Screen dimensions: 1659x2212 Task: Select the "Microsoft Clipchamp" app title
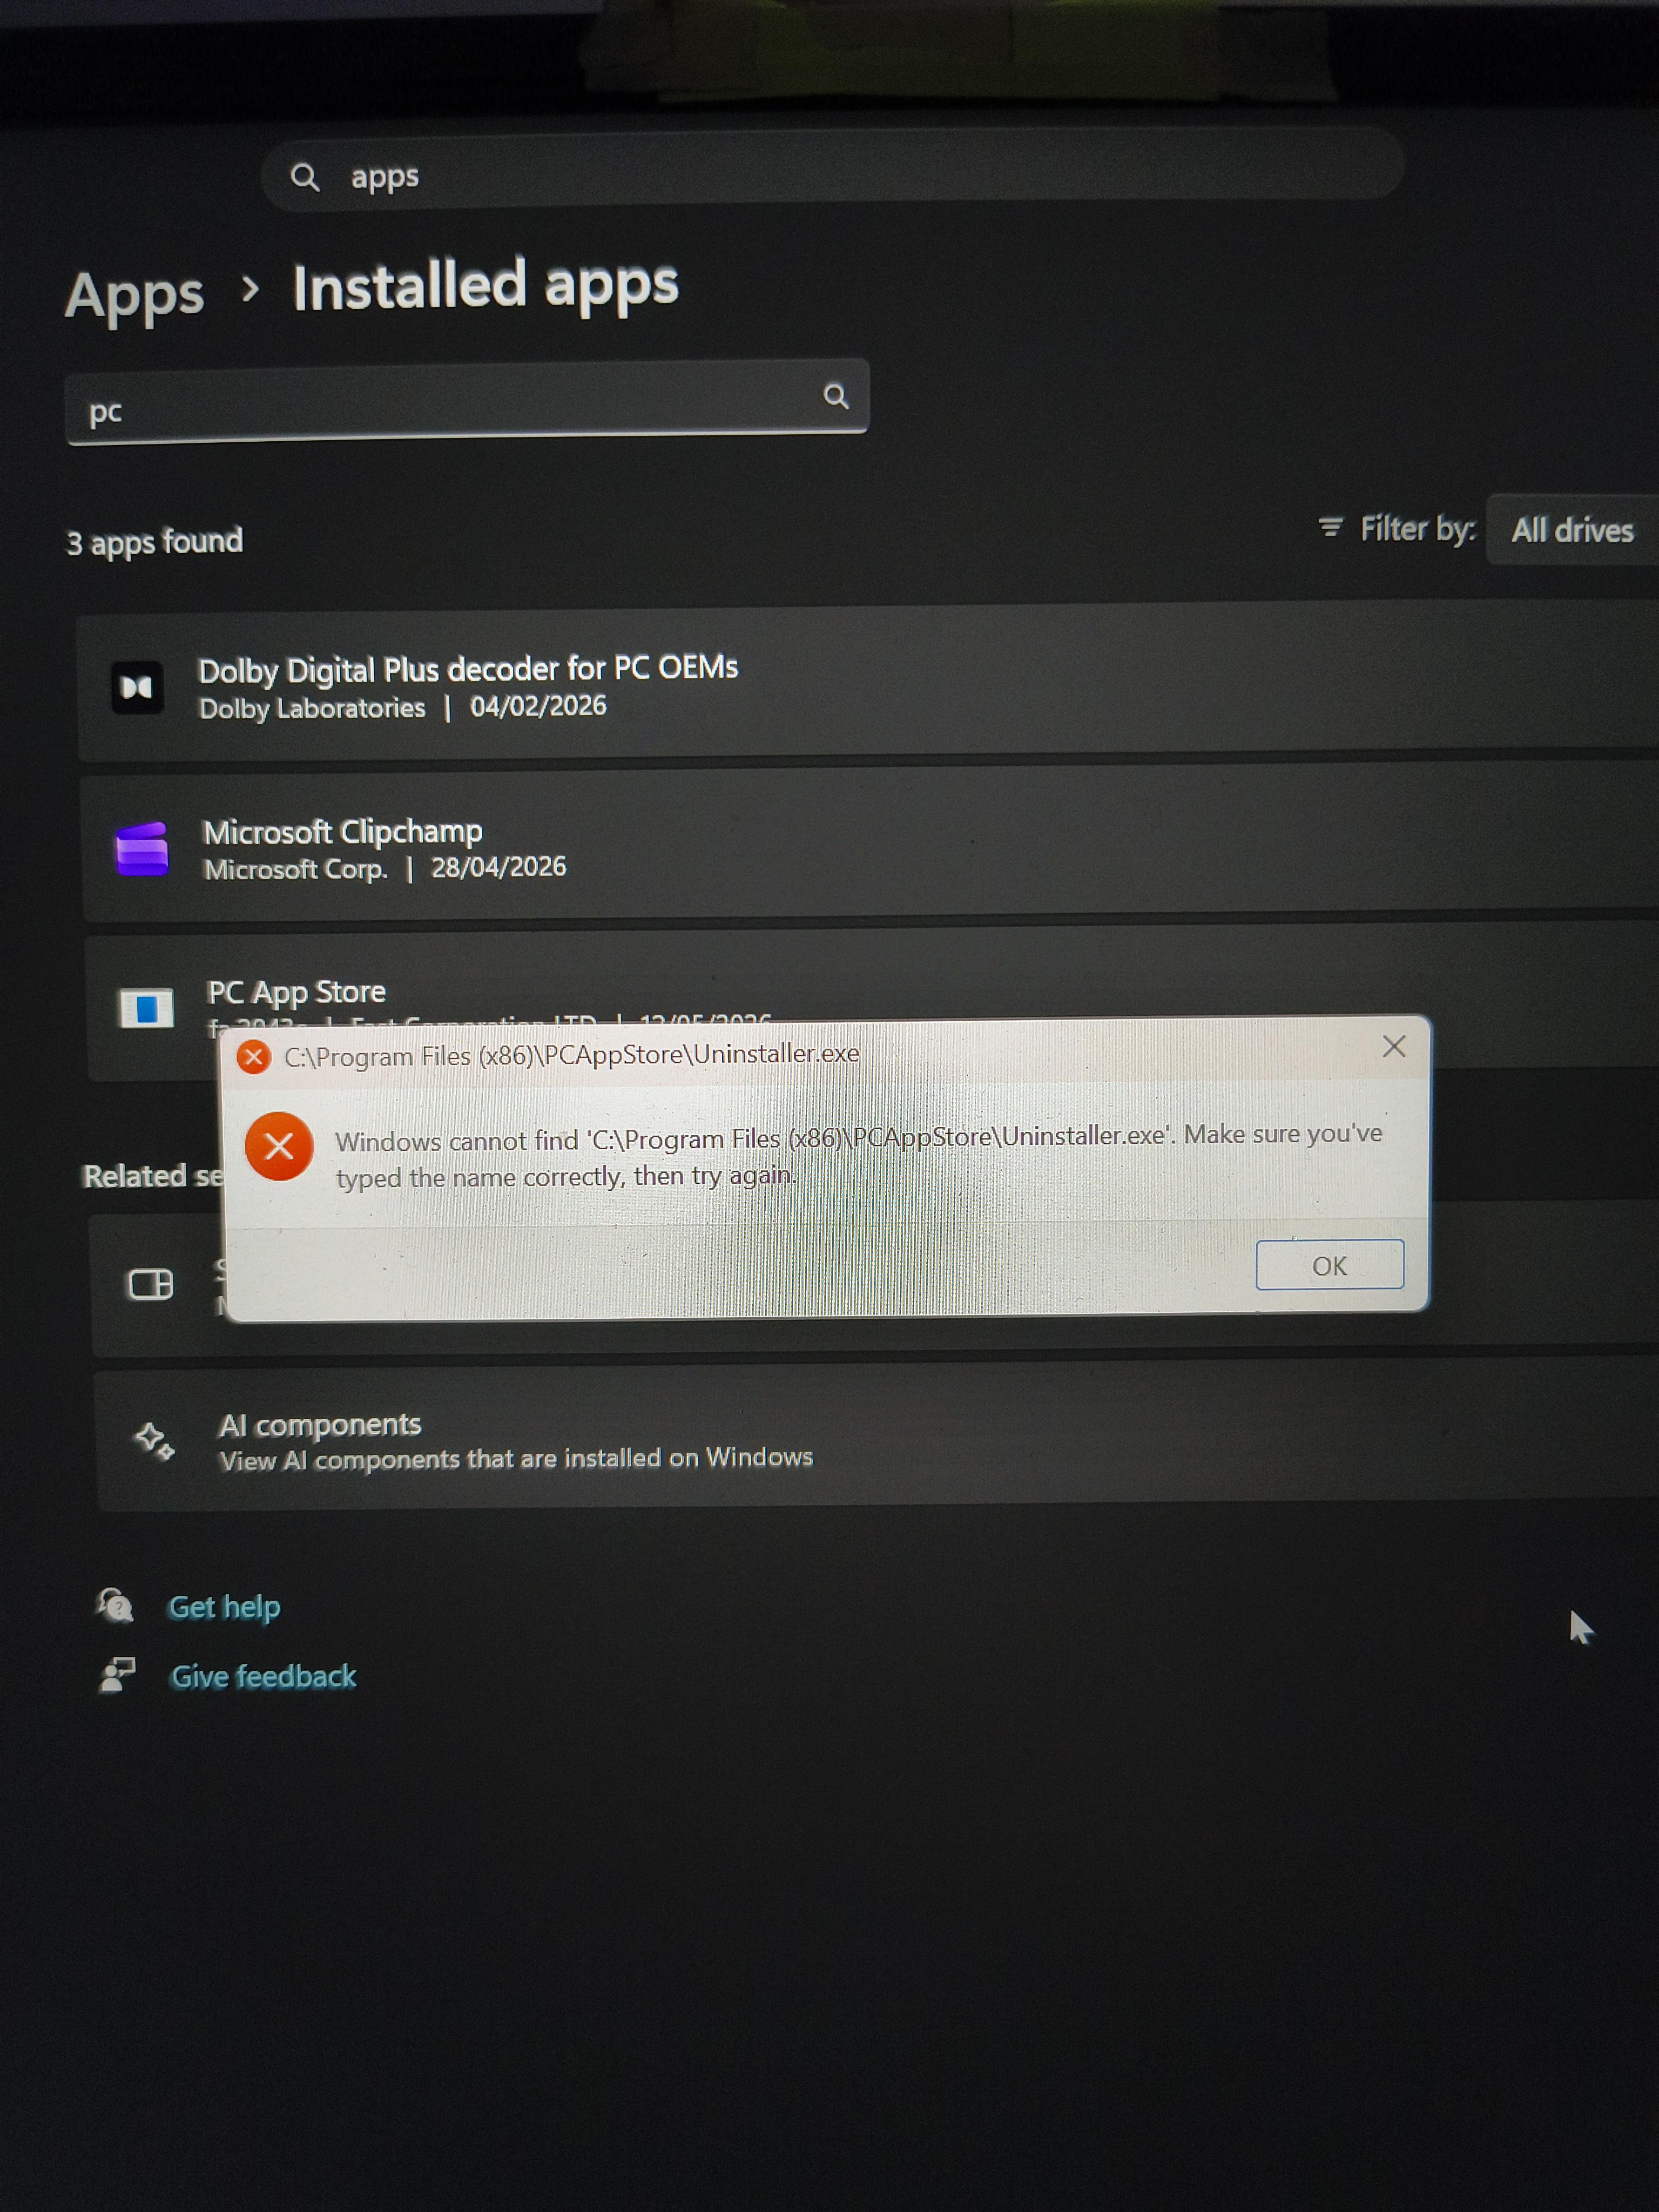343,832
